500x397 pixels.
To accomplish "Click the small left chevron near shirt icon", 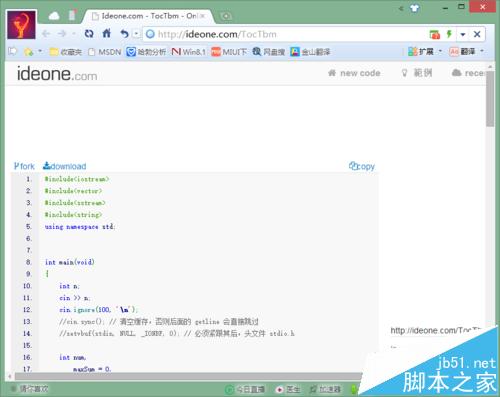I will (x=401, y=8).
